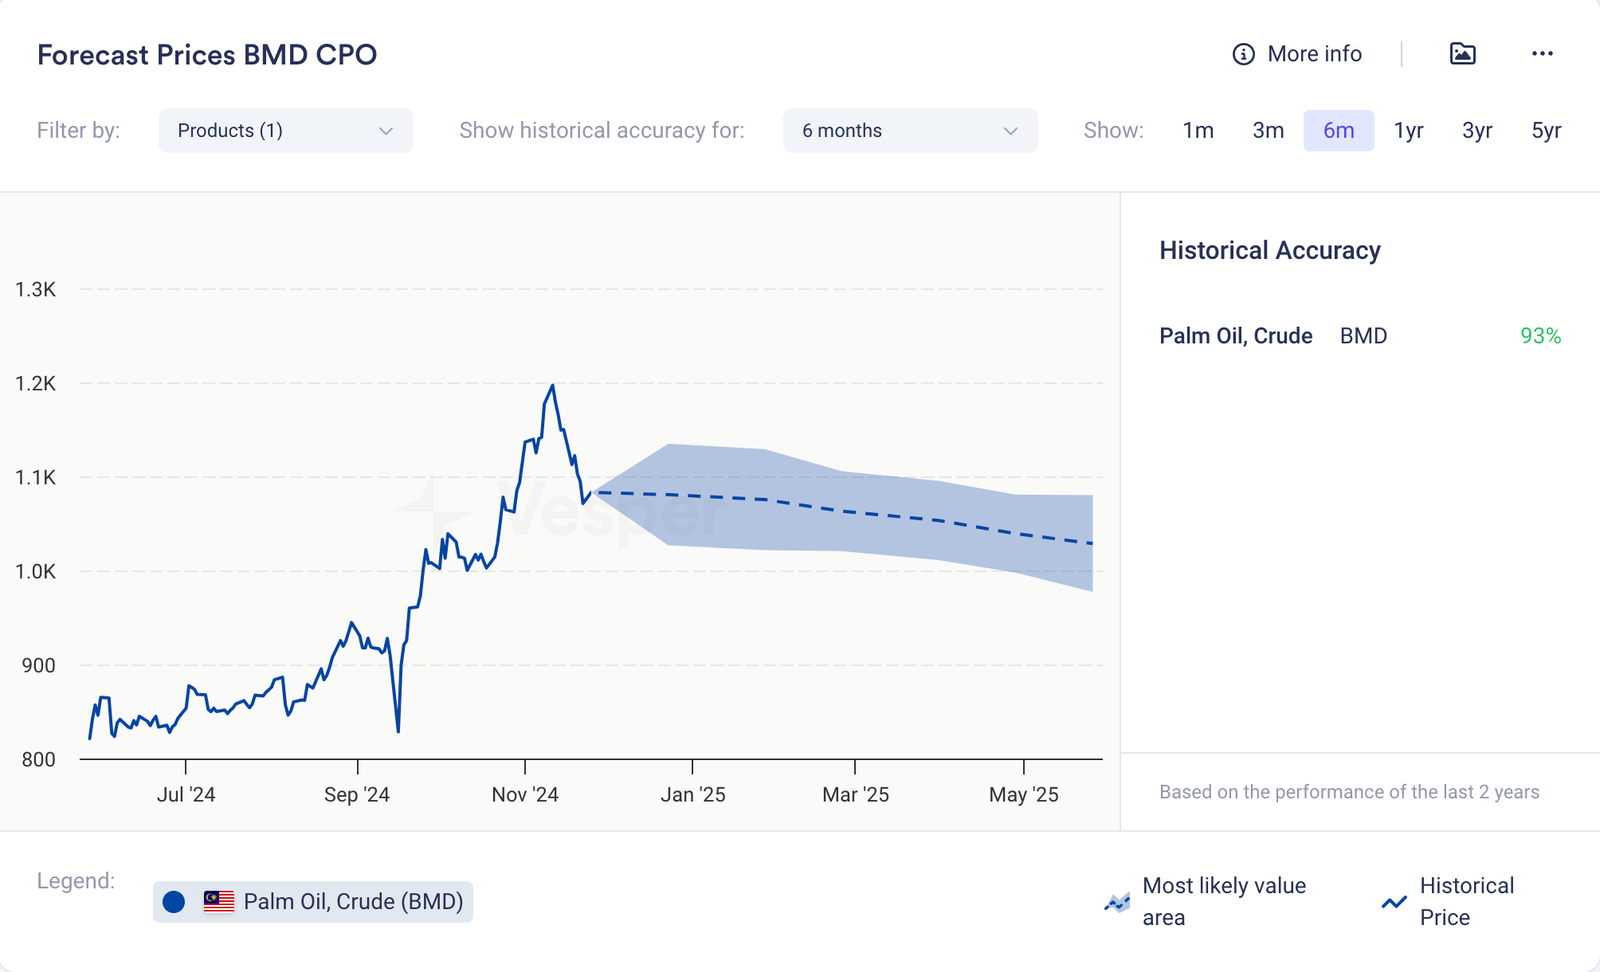
Task: Expand the Products (1) filter dropdown
Action: [x=285, y=131]
